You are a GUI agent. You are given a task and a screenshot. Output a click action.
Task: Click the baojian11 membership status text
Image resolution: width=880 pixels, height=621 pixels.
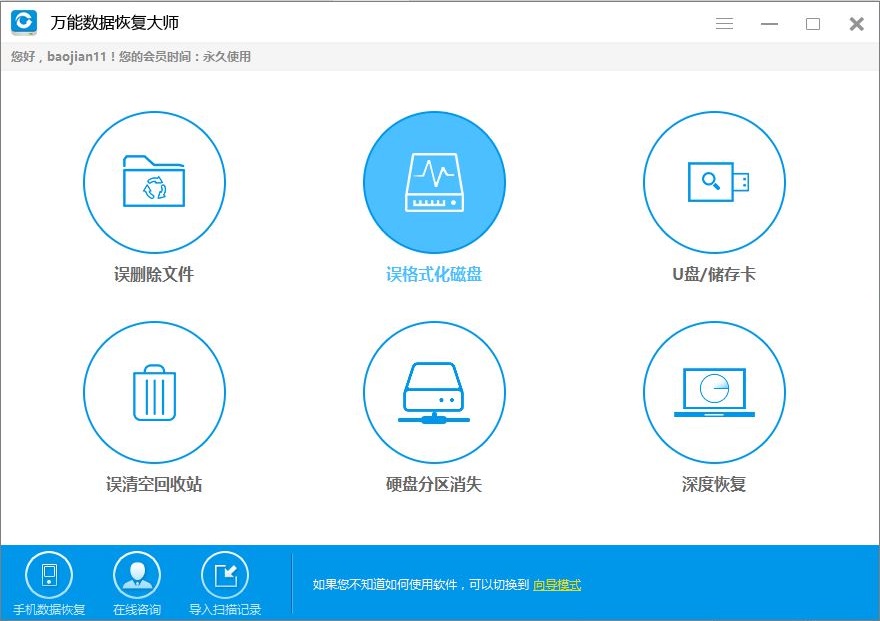(131, 57)
